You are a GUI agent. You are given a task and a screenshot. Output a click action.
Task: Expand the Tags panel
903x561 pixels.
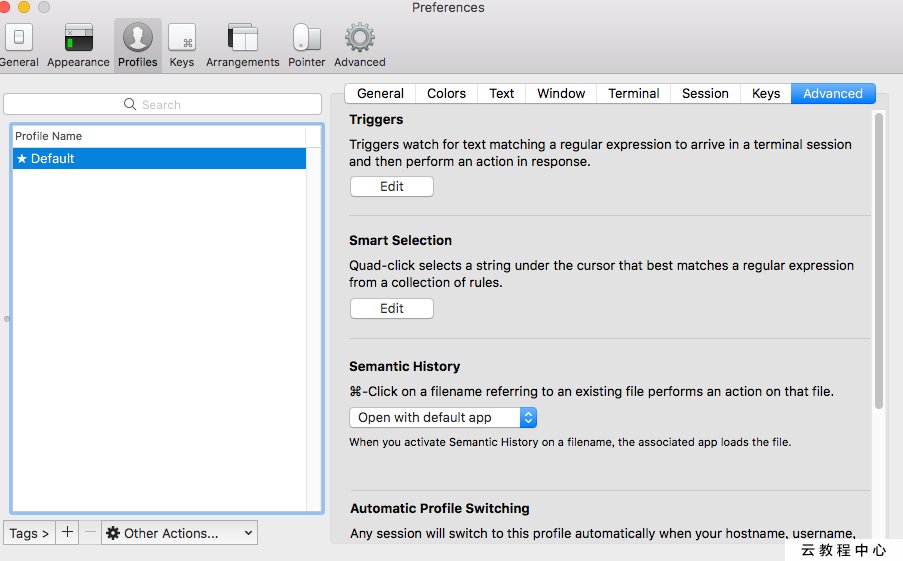pyautogui.click(x=29, y=533)
